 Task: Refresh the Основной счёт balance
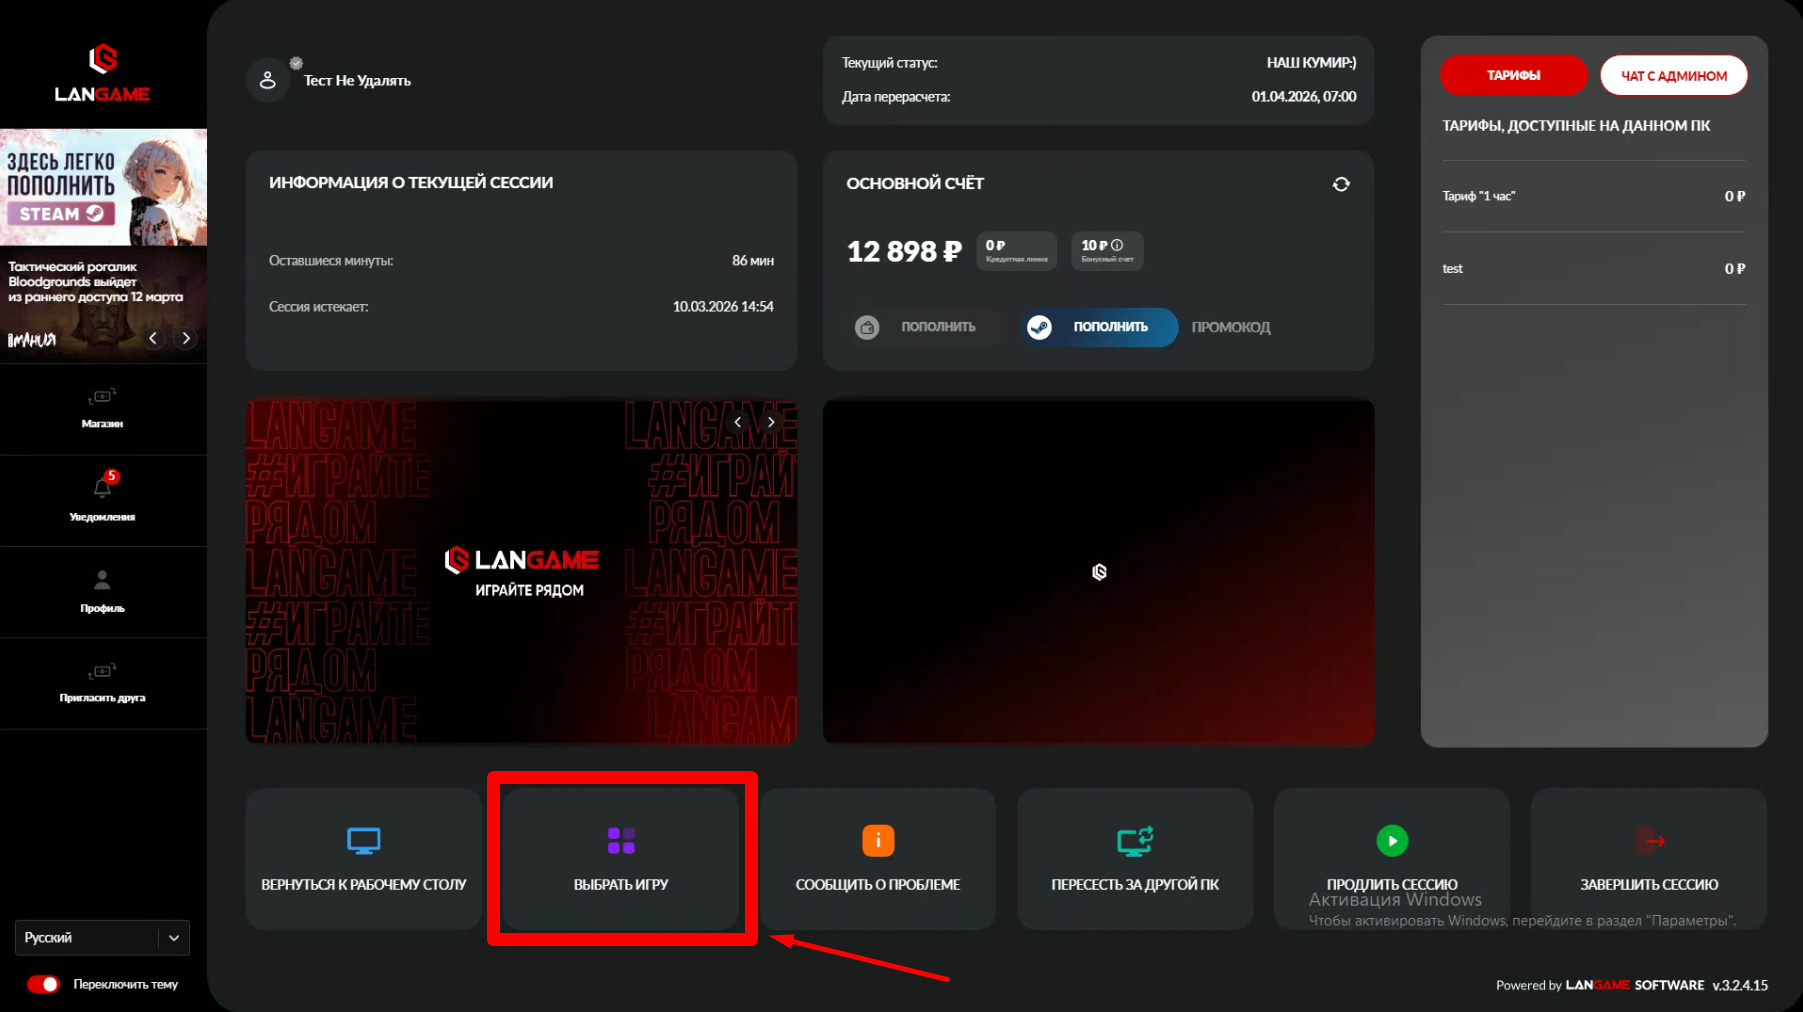pyautogui.click(x=1341, y=184)
